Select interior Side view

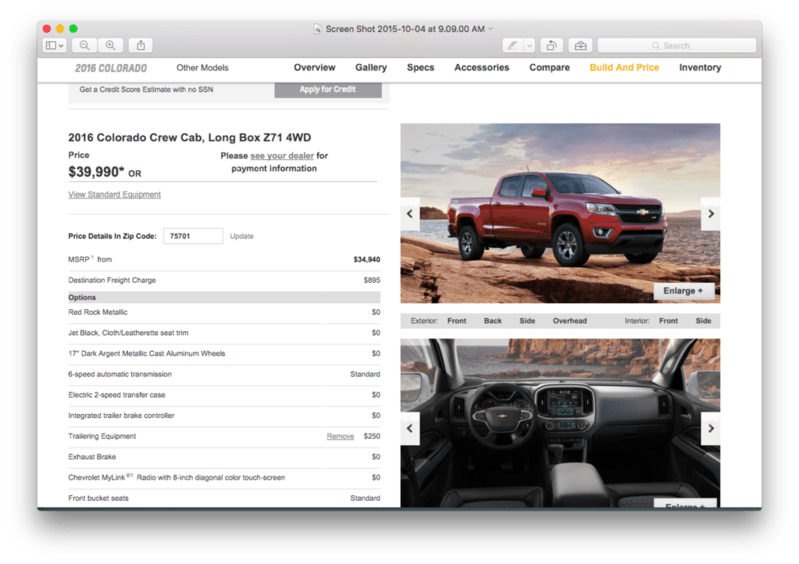703,321
